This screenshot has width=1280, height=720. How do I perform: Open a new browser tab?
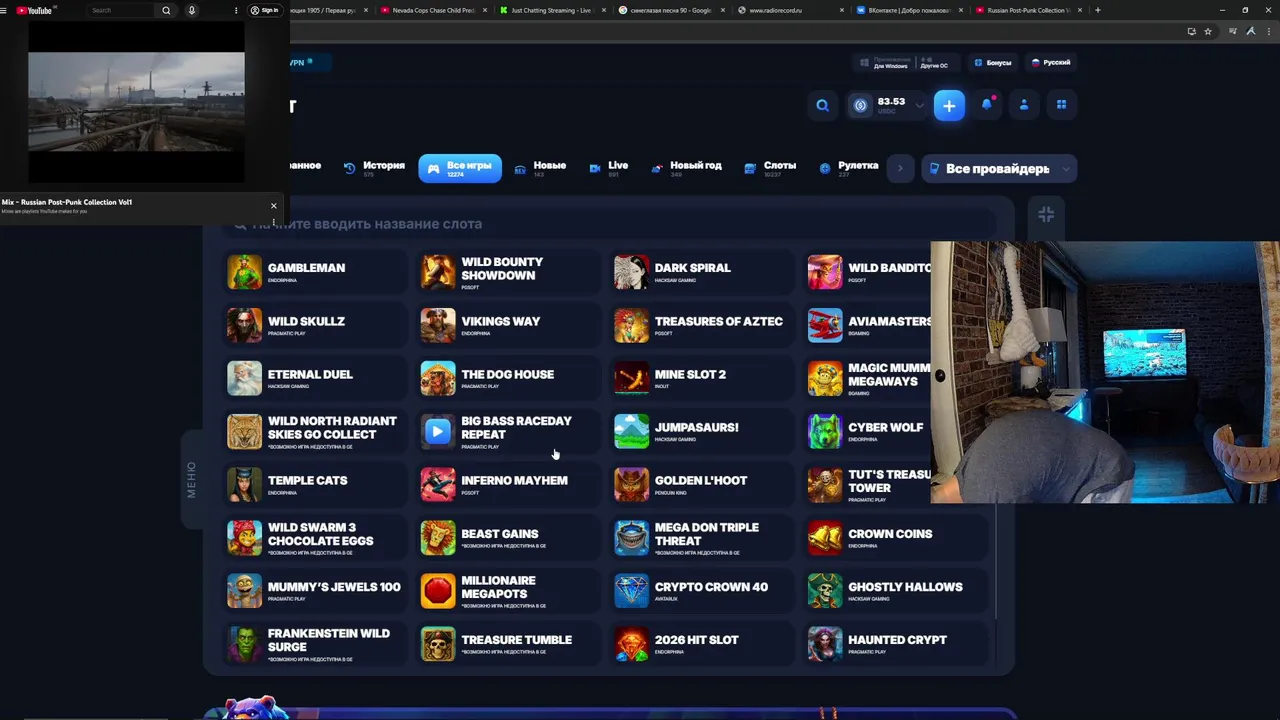[1097, 10]
